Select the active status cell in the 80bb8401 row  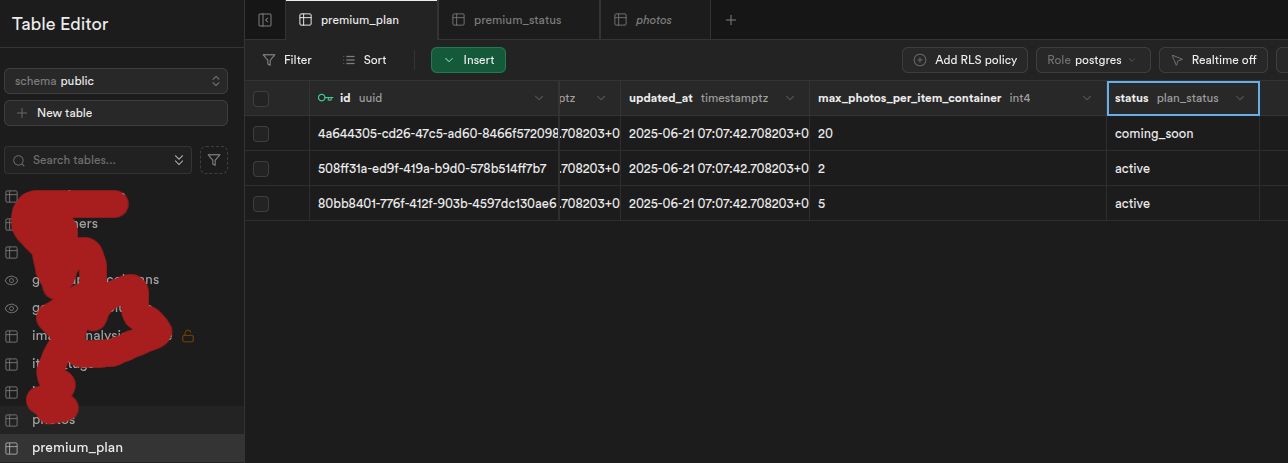point(1183,204)
